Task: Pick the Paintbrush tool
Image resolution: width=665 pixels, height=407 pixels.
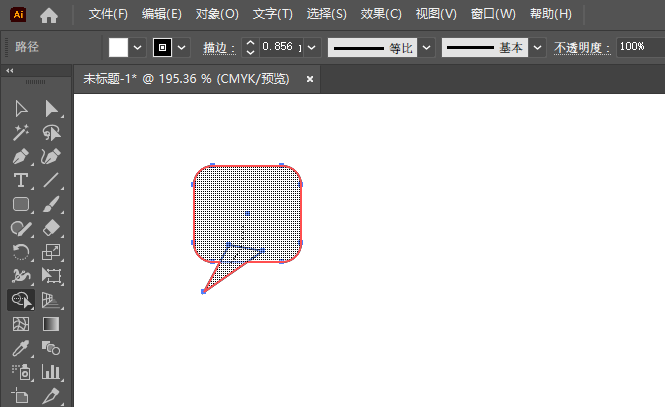Action: click(51, 204)
